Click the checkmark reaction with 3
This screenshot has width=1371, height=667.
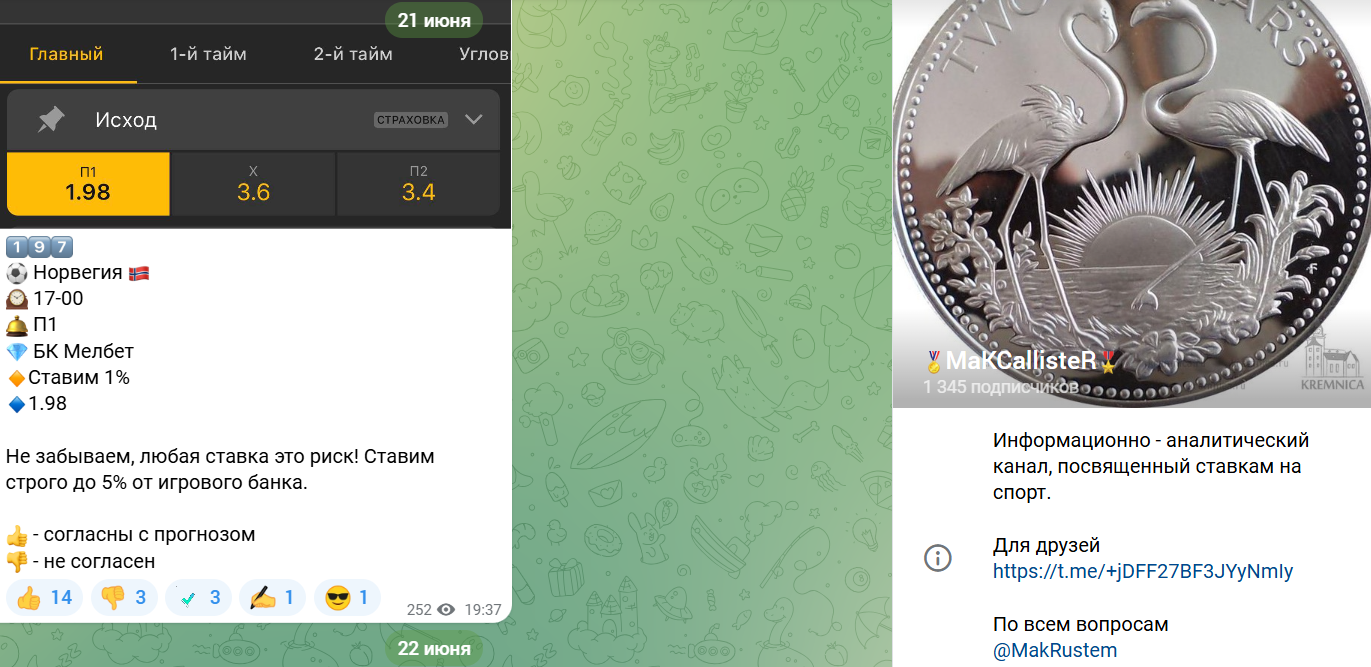[198, 598]
